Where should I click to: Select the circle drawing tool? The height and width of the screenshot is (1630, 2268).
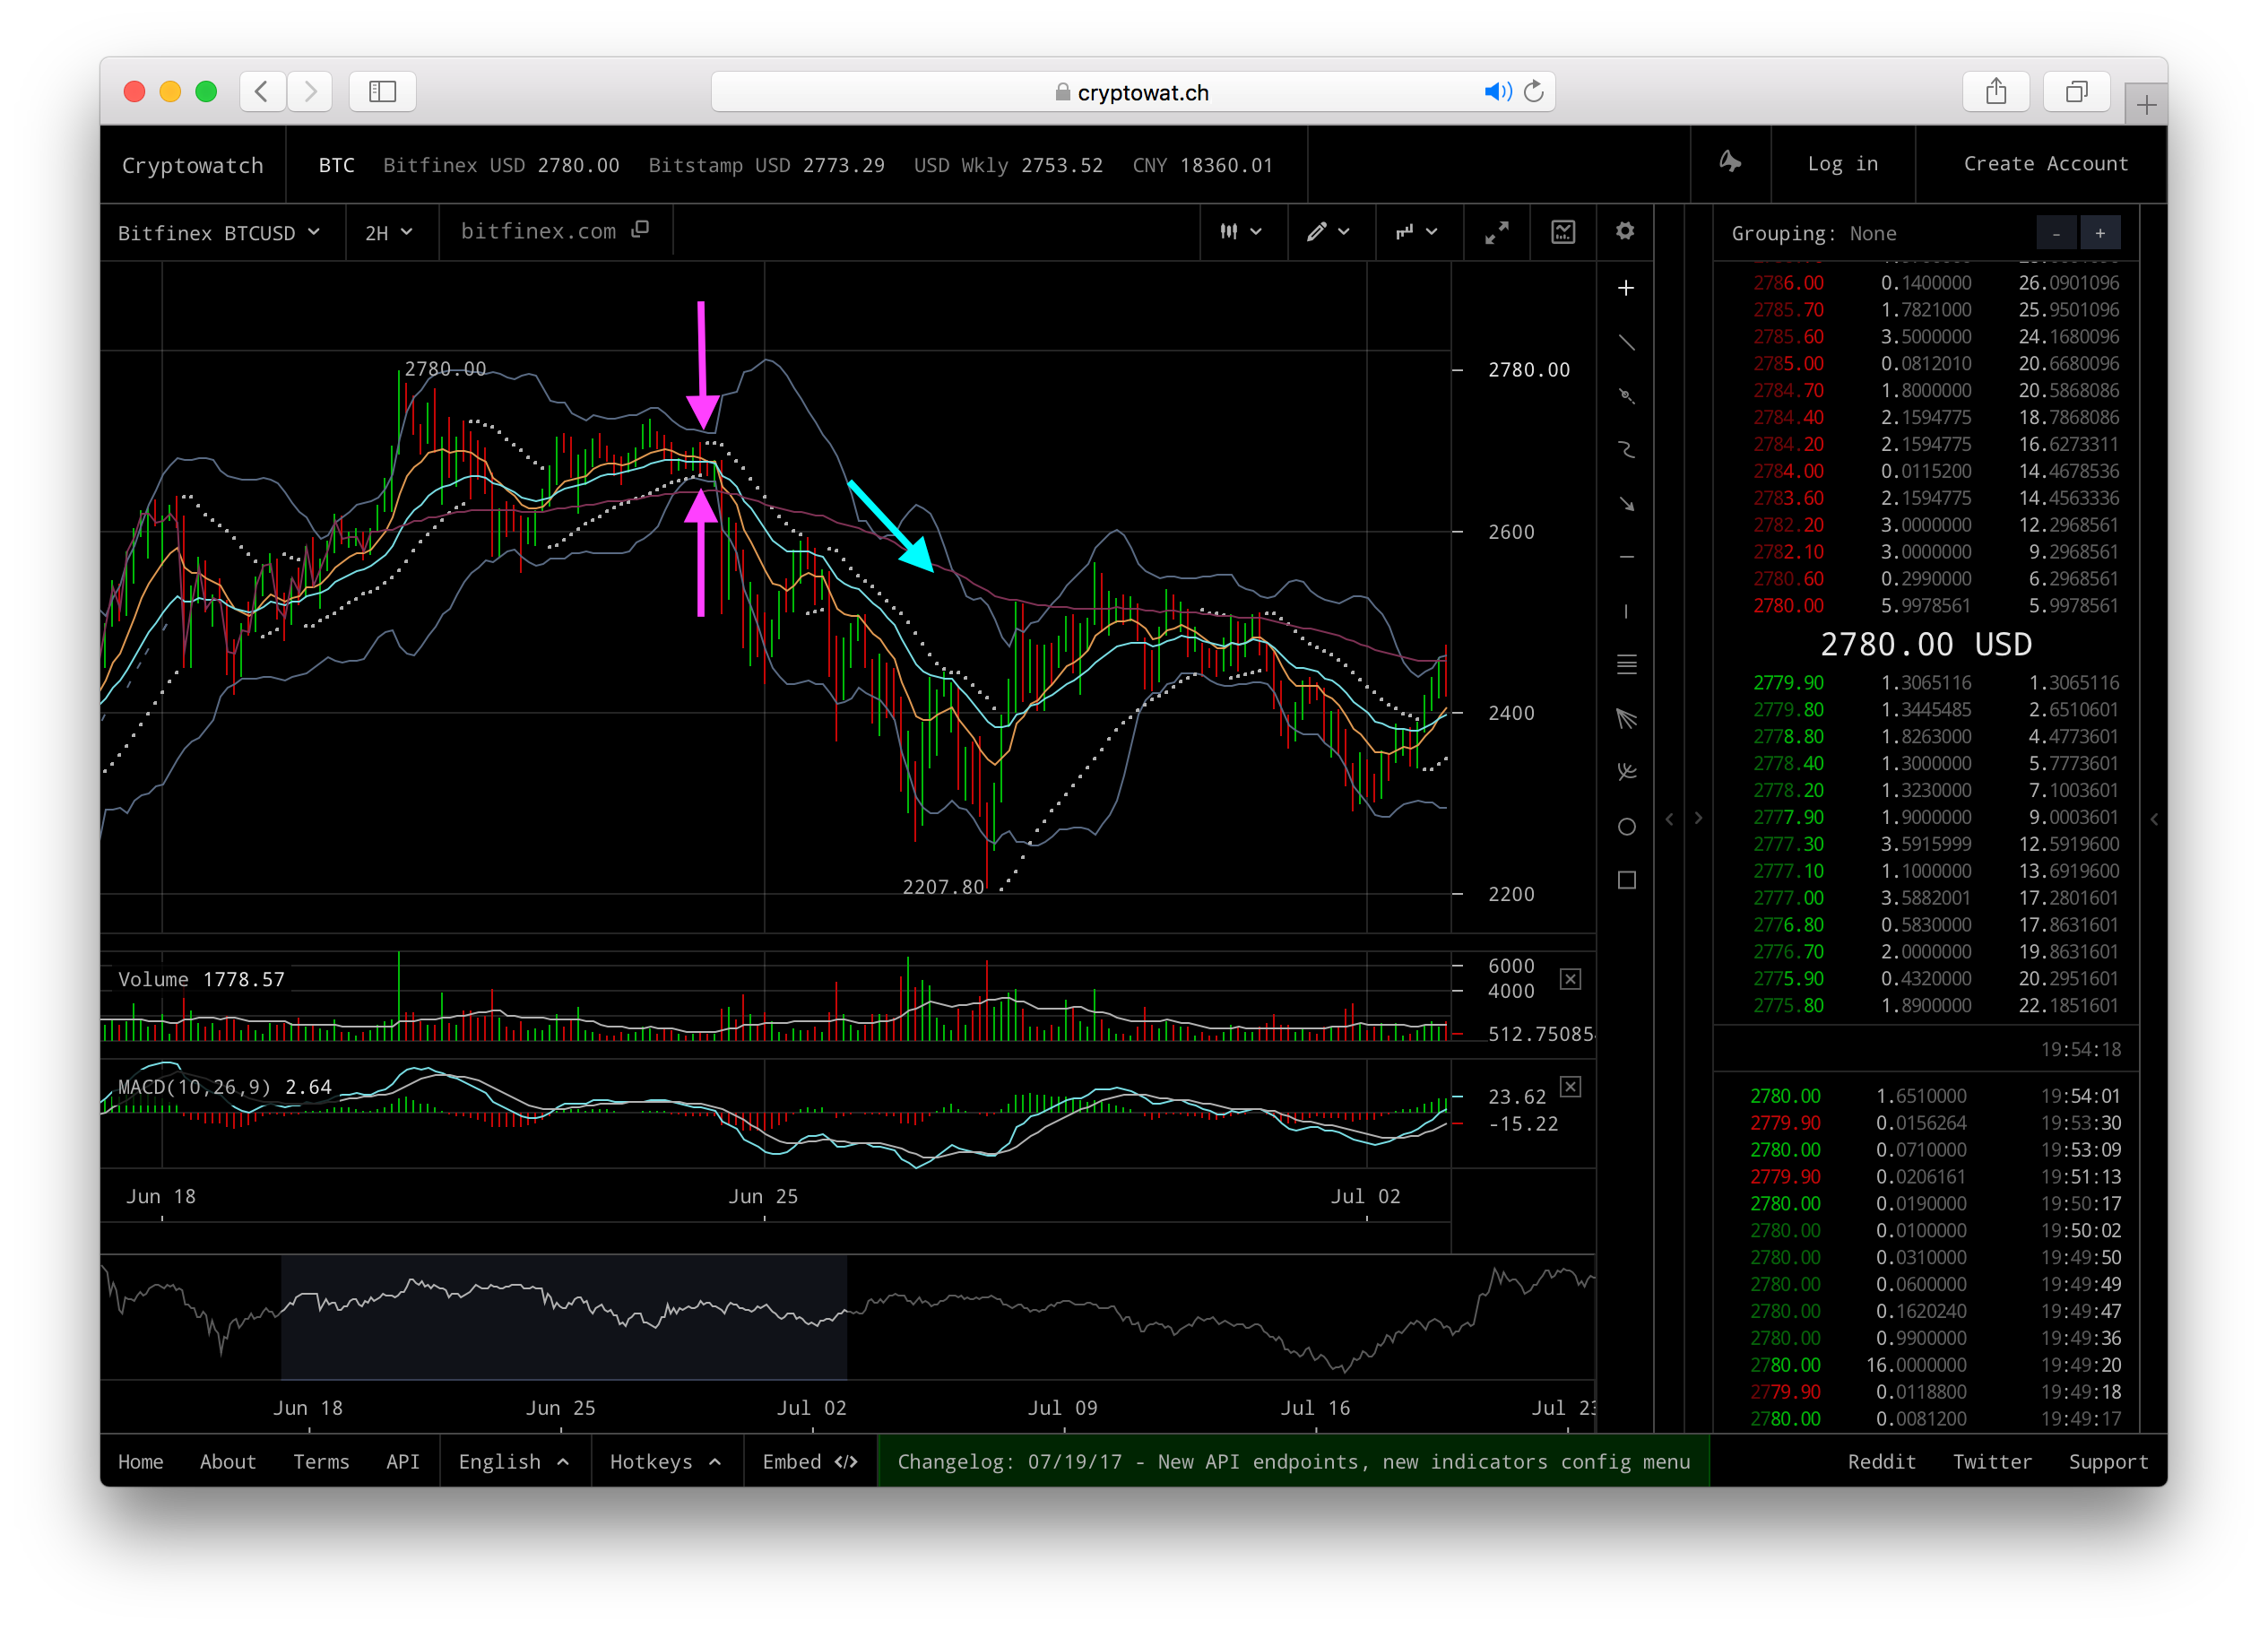(1626, 826)
